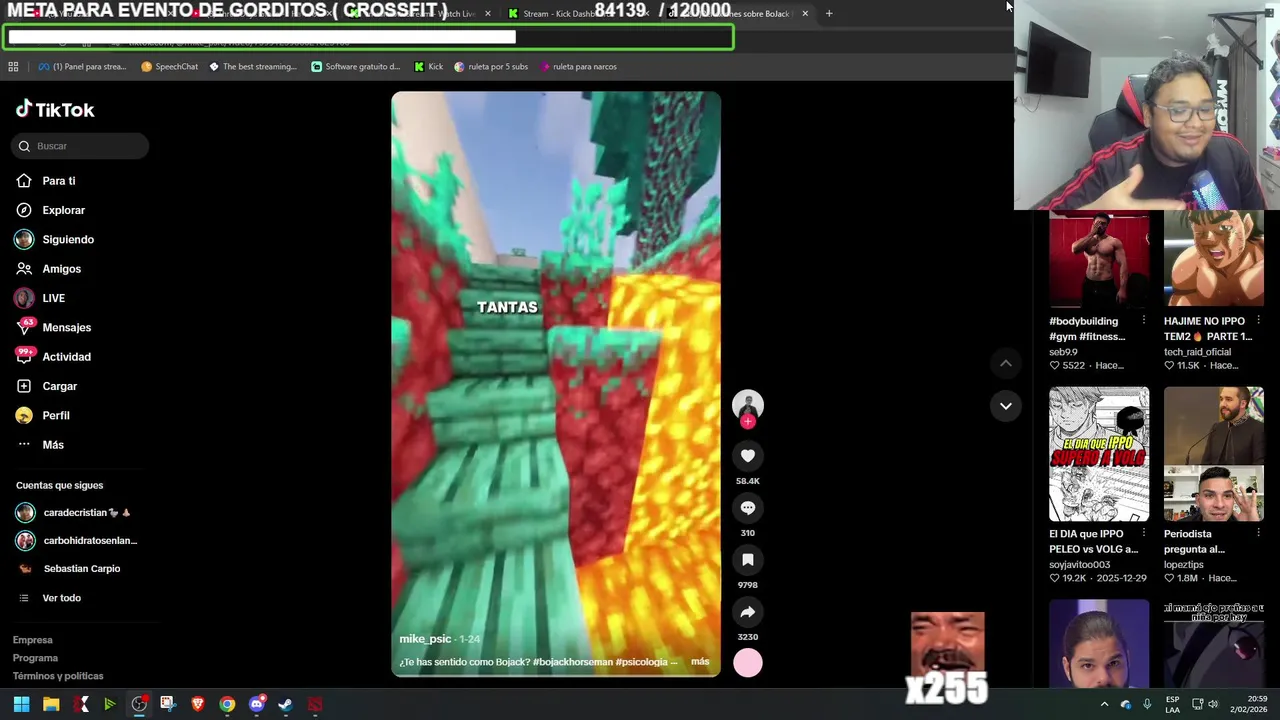Open lopeztips author link
This screenshot has width=1280, height=720.
tap(1183, 565)
